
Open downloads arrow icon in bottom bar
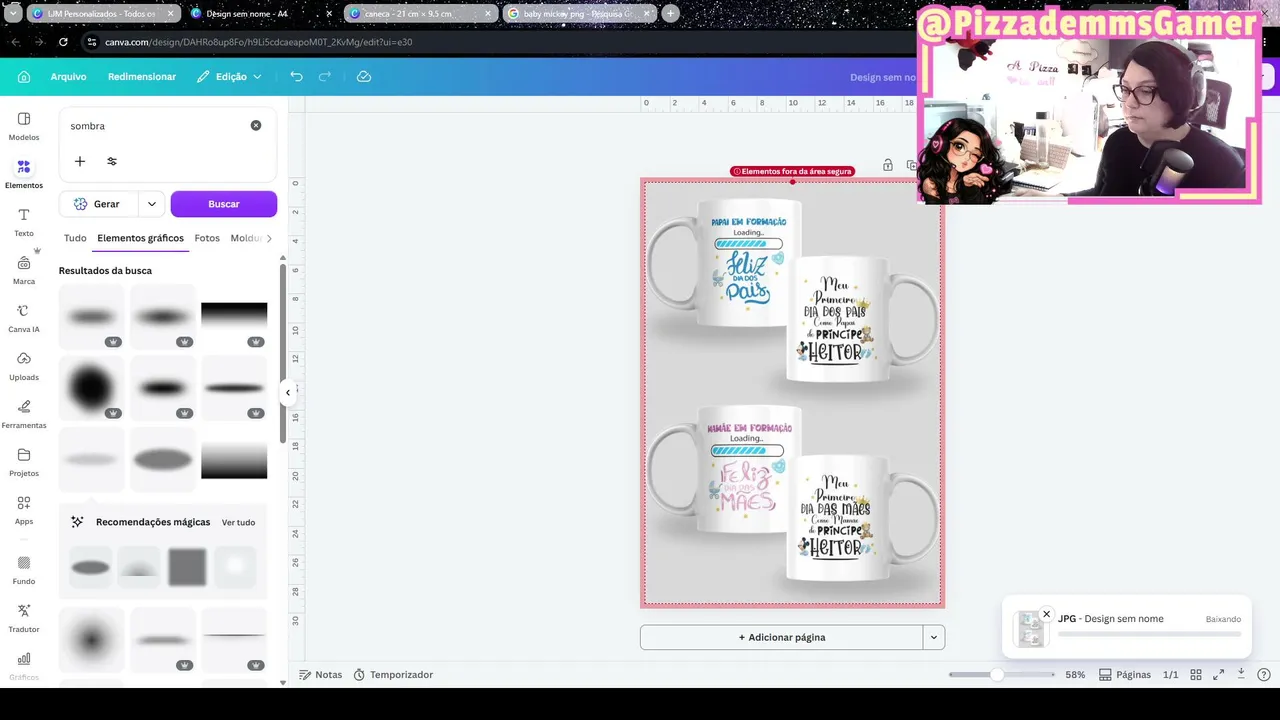click(x=1241, y=675)
